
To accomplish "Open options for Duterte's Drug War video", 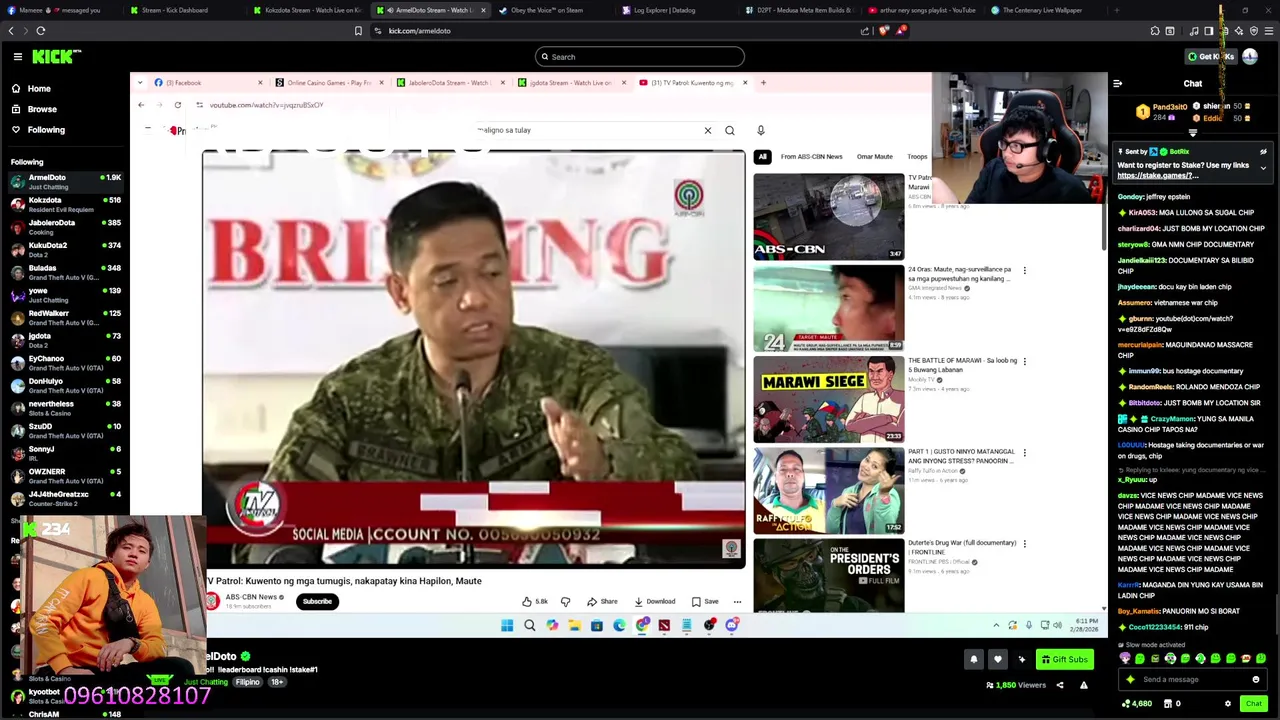I will 1024,544.
